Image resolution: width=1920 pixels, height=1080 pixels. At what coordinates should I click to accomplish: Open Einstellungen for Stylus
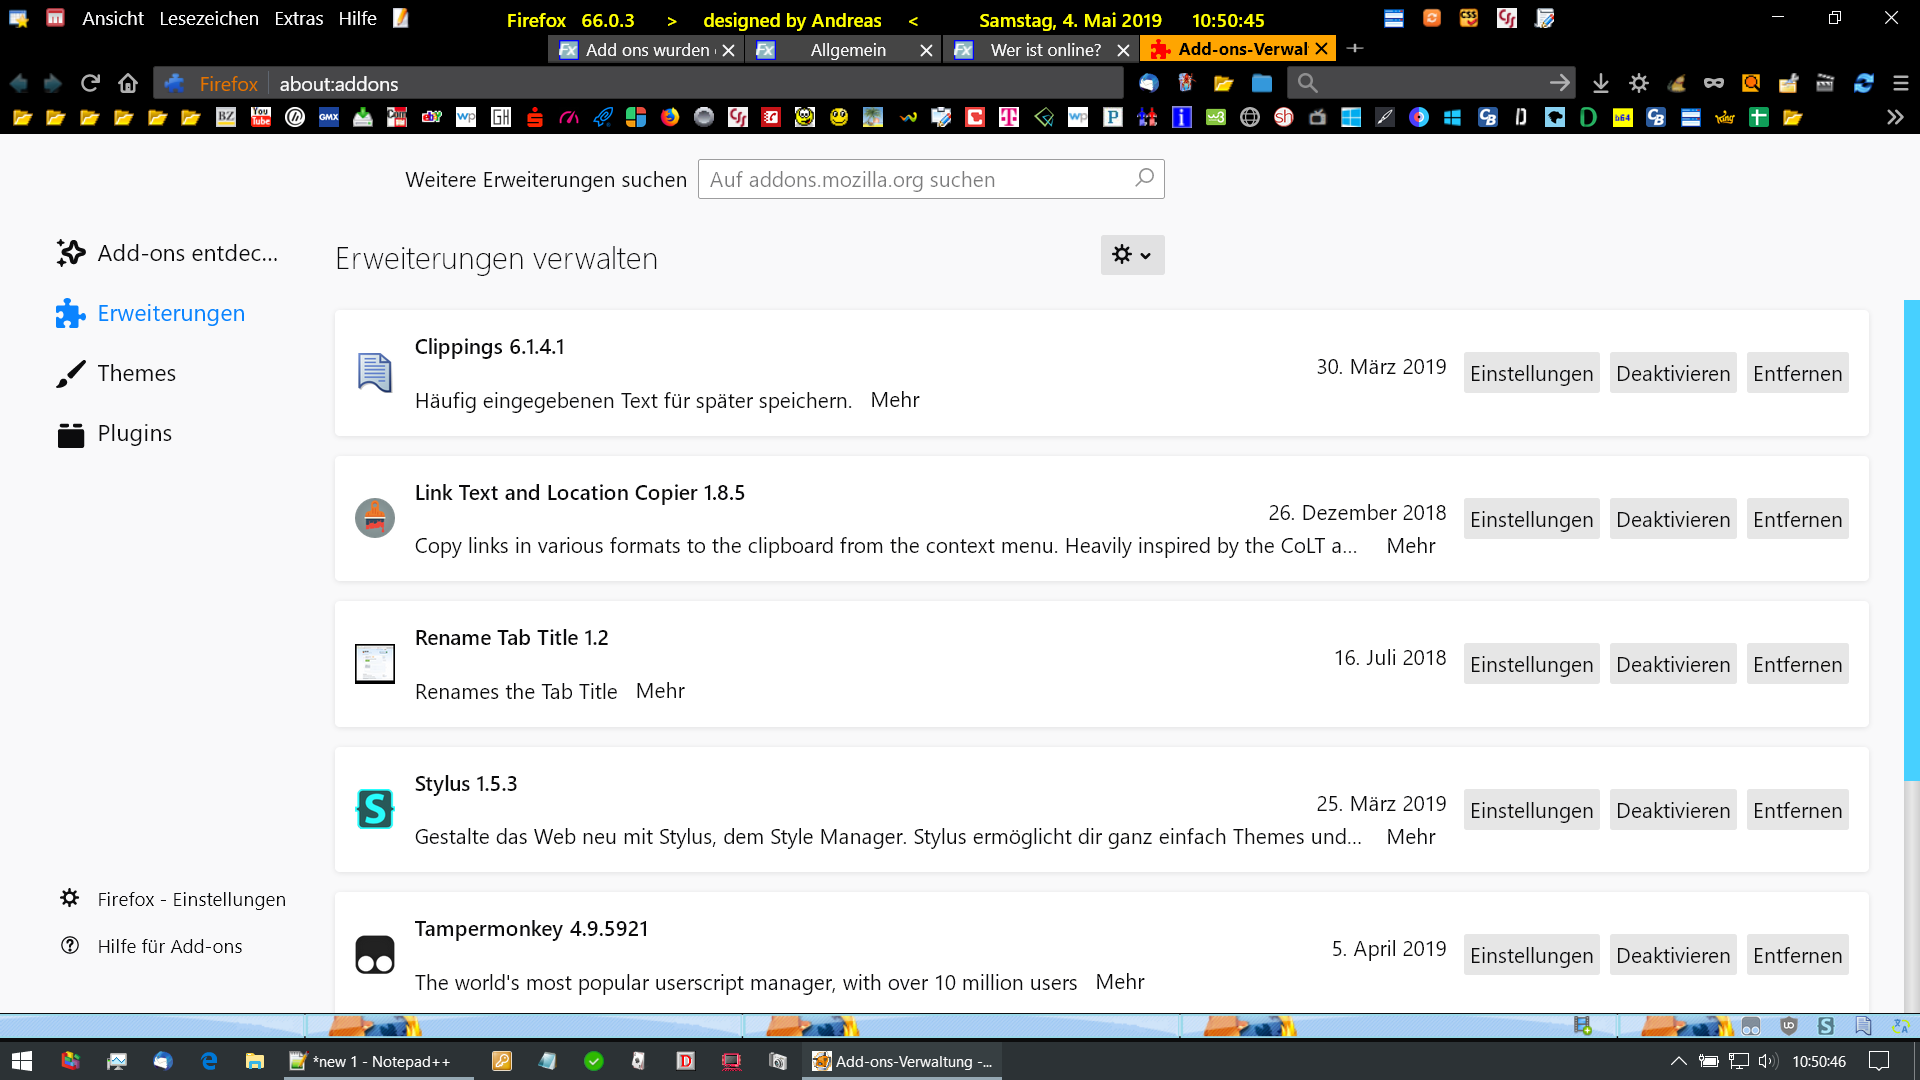point(1531,810)
